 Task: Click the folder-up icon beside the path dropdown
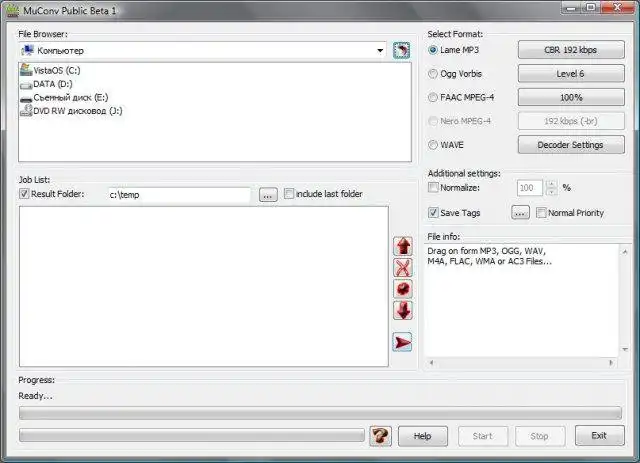pos(401,51)
